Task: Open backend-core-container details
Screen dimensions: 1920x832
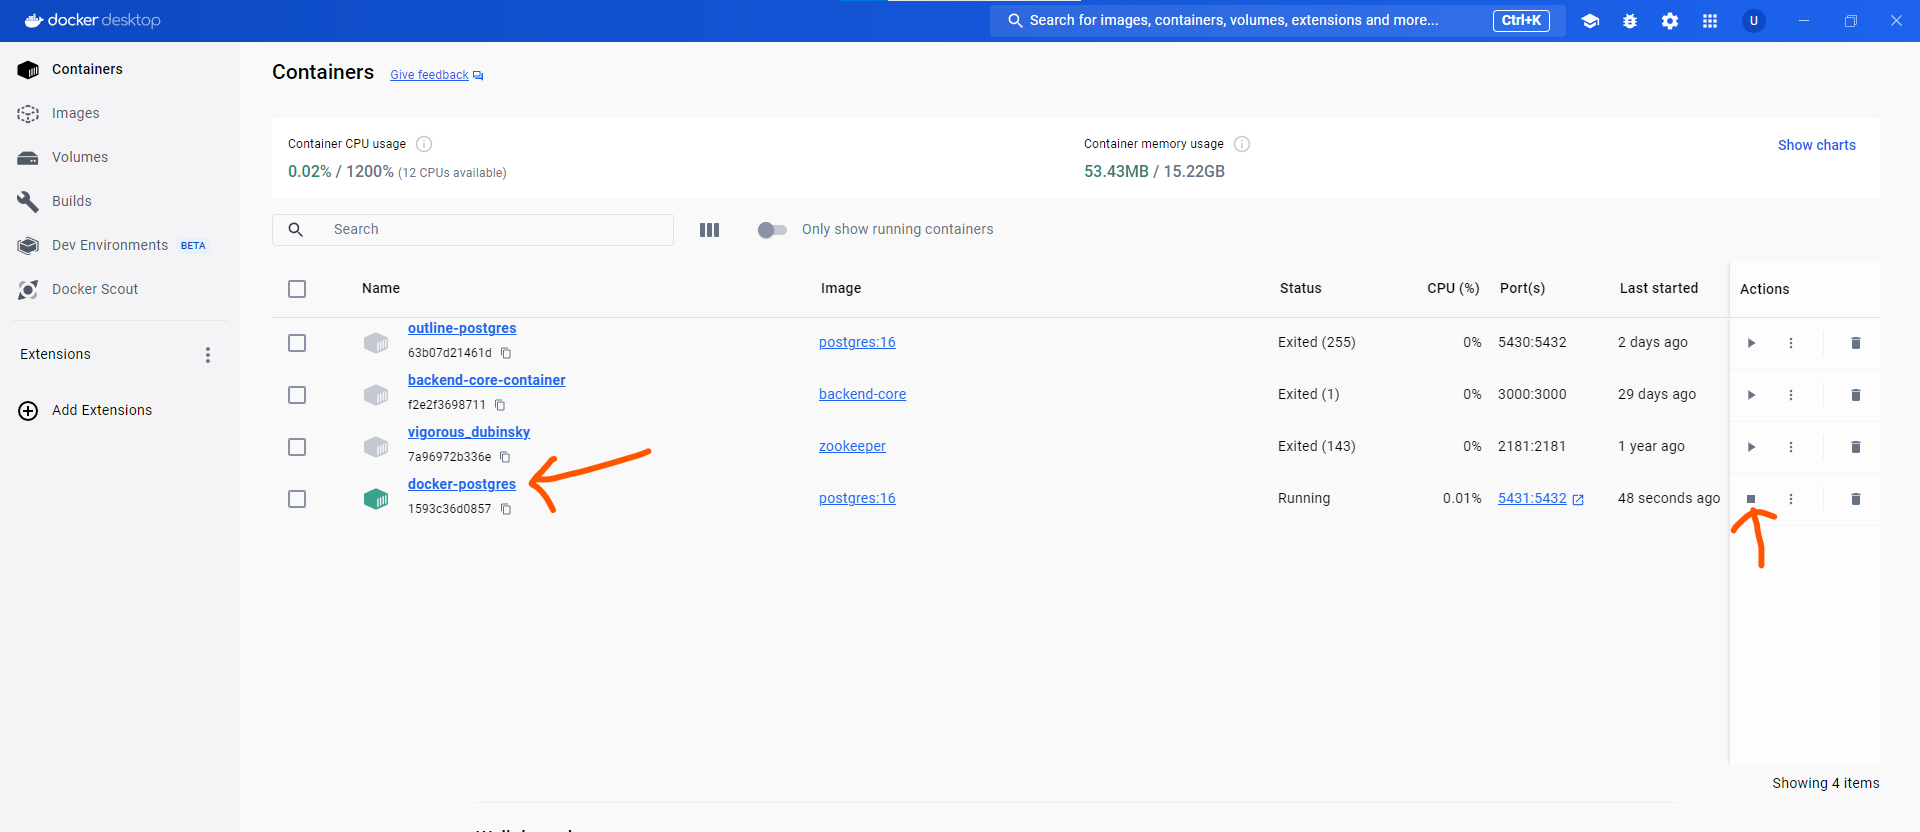Action: 486,380
